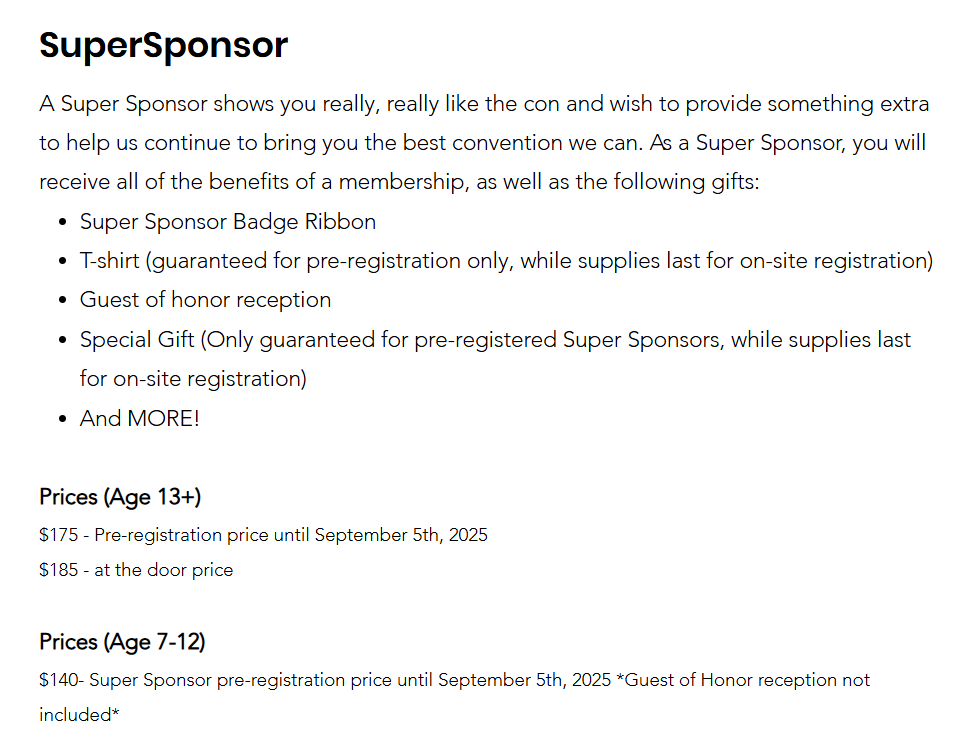Click the bullet dot before 'Super Sponsor Badge Ribbon'

coord(63,222)
